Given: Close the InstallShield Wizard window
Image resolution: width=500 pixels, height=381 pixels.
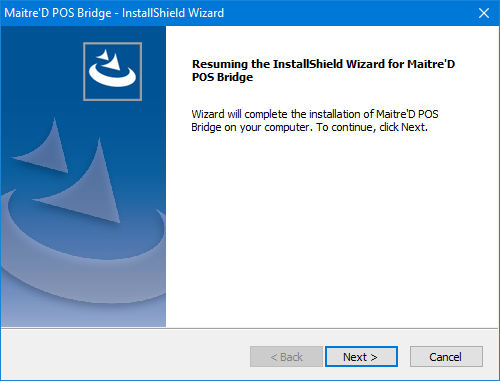Looking at the screenshot, I should pos(484,13).
